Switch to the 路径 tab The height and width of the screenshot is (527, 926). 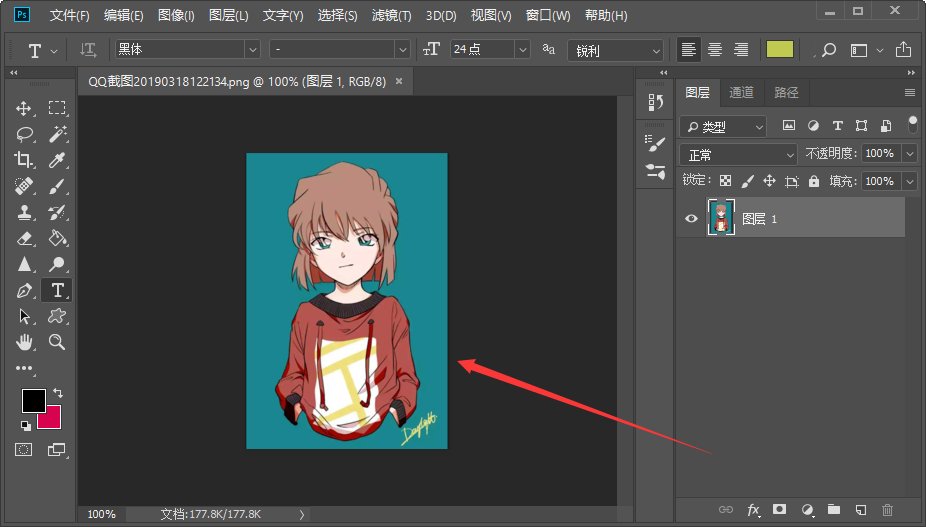coord(786,92)
